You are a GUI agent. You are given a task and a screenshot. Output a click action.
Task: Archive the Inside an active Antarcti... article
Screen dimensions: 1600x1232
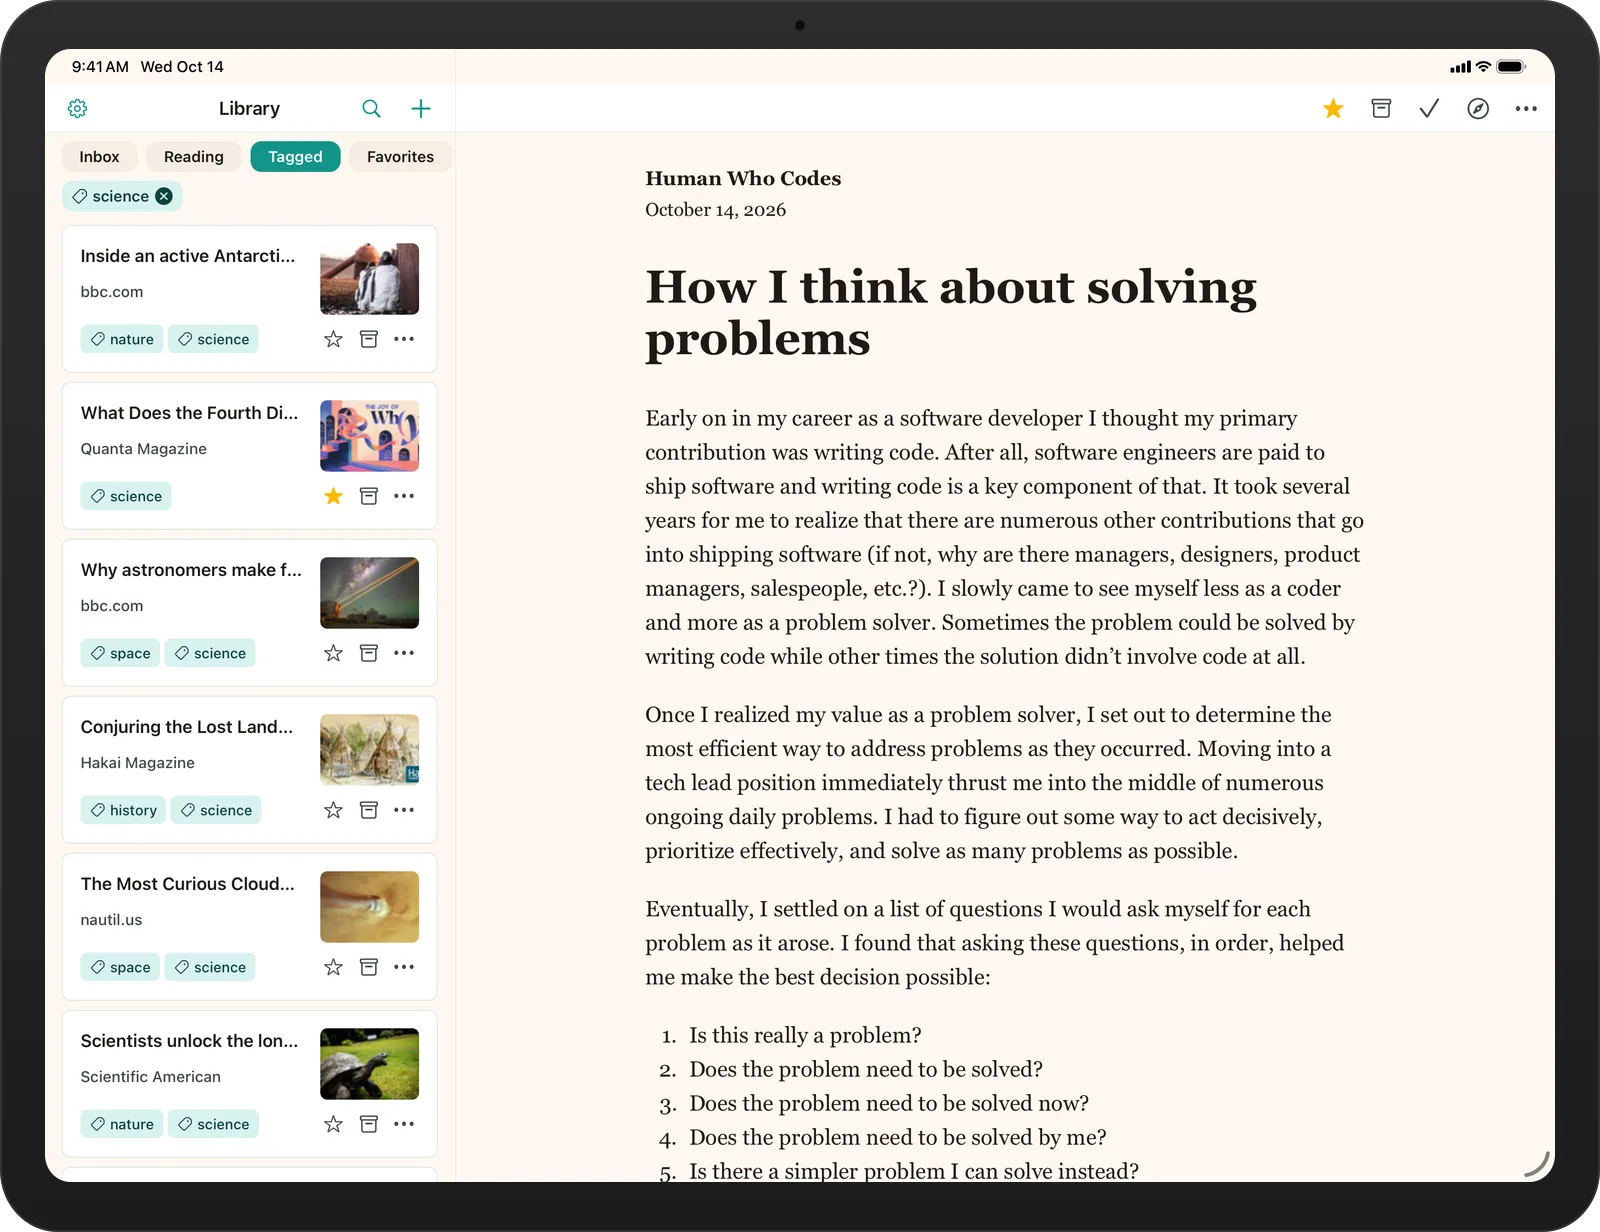[x=369, y=339]
